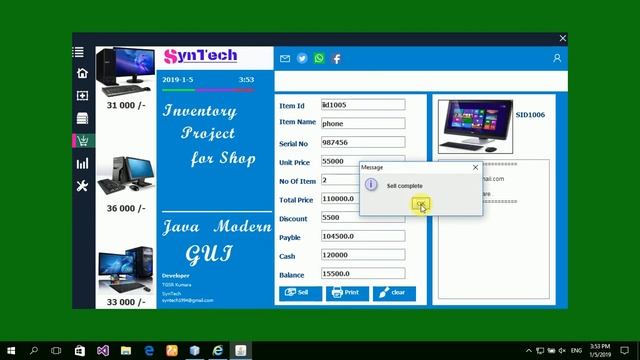This screenshot has height=360, width=640.
Task: Click the clear button
Action: [x=394, y=293]
